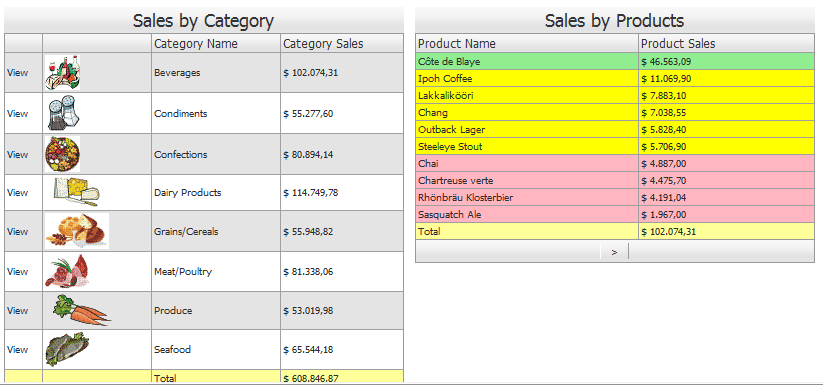The image size is (823, 385).
Task: Click the Produce carrots image
Action: point(81,311)
